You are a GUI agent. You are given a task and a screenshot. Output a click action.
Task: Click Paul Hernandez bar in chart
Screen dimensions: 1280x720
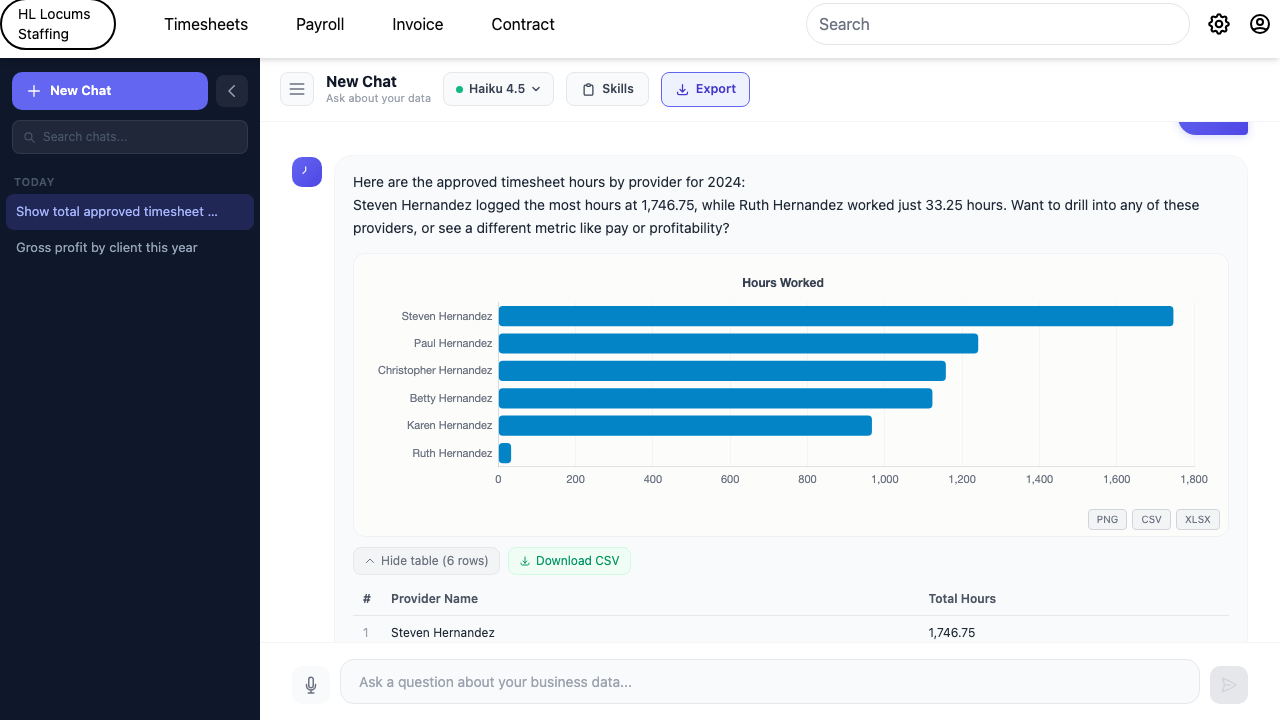click(738, 343)
